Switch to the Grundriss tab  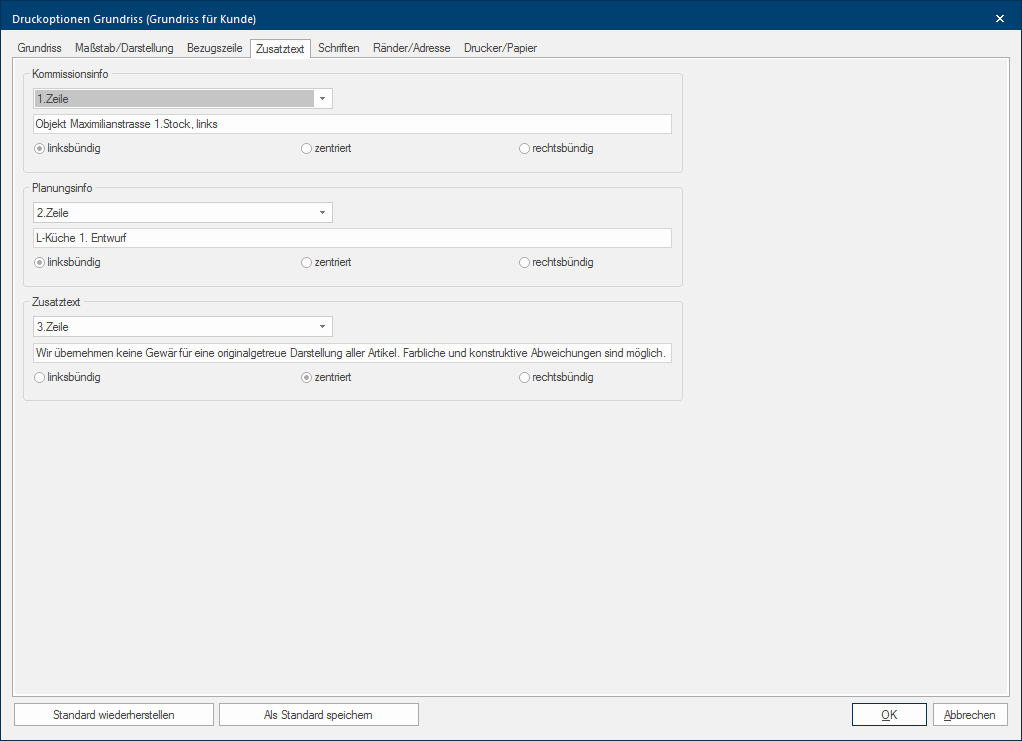pos(40,48)
